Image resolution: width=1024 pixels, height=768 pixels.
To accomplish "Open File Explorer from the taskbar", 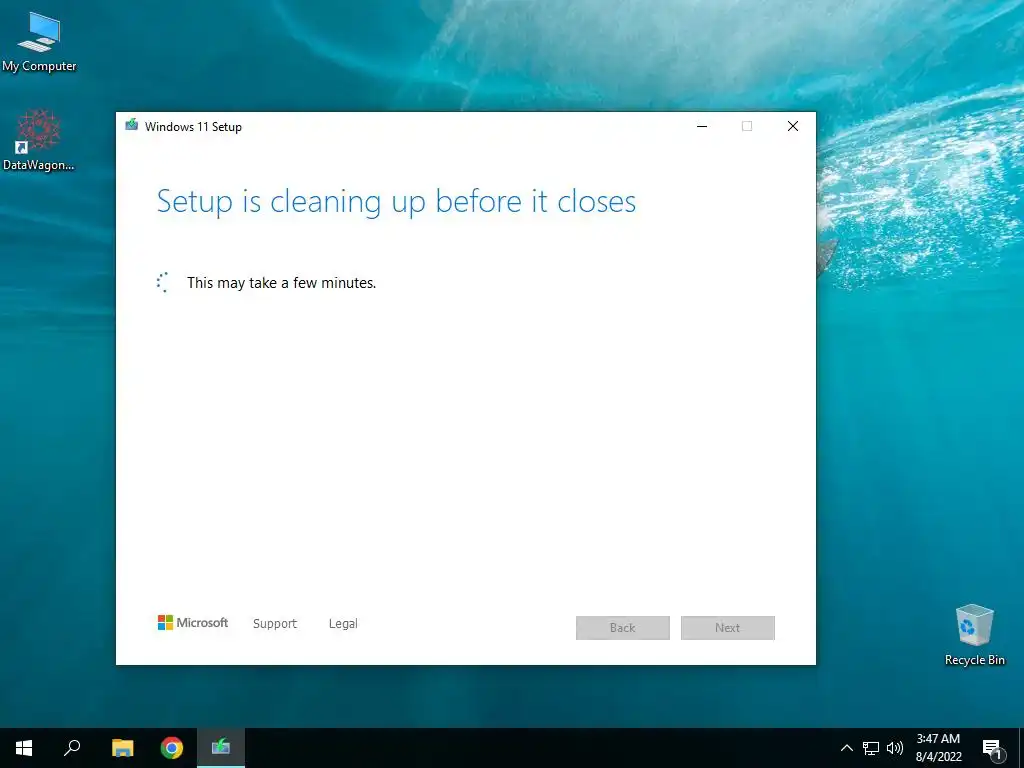I will point(122,748).
